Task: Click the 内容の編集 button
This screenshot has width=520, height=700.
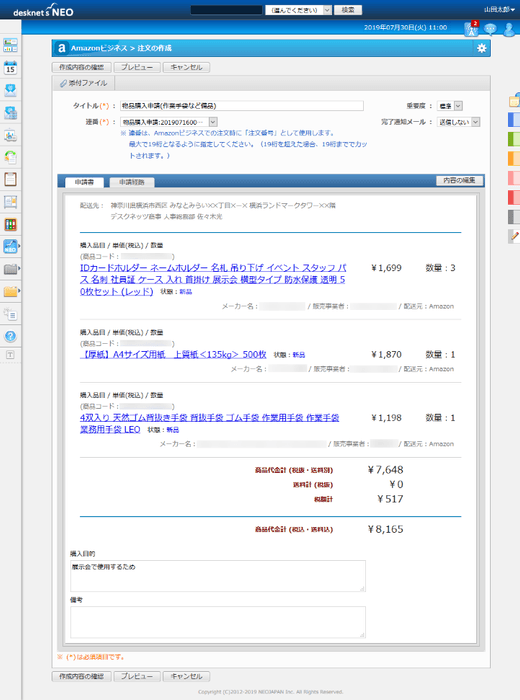Action: (459, 180)
